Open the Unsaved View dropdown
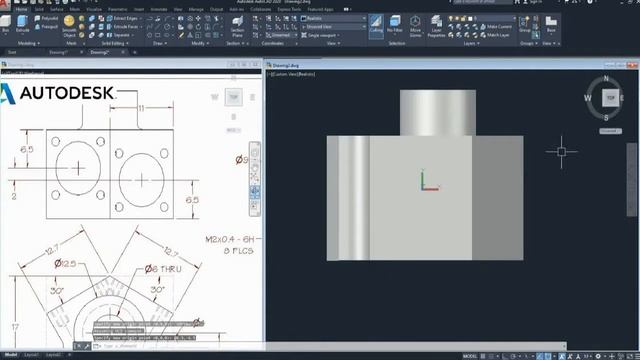The image size is (640, 360). point(333,27)
